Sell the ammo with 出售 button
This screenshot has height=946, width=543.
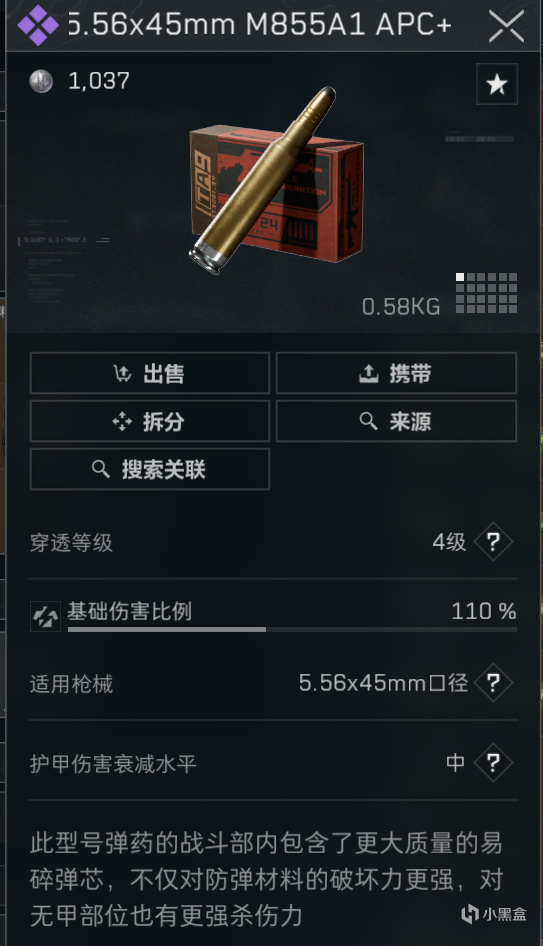point(150,373)
